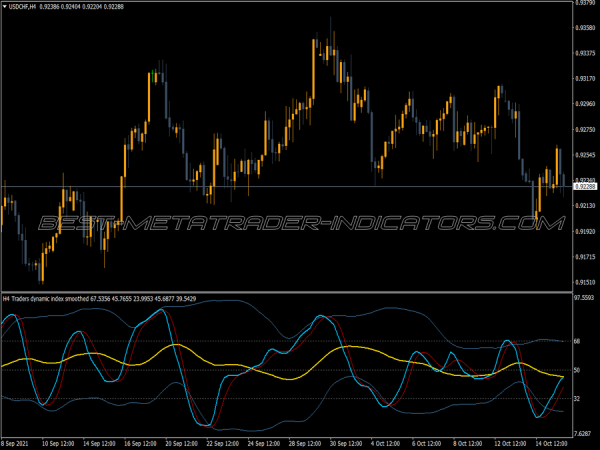This screenshot has height=450, width=600.
Task: Click the 30 Sep 12:00 time label
Action: pyautogui.click(x=346, y=444)
